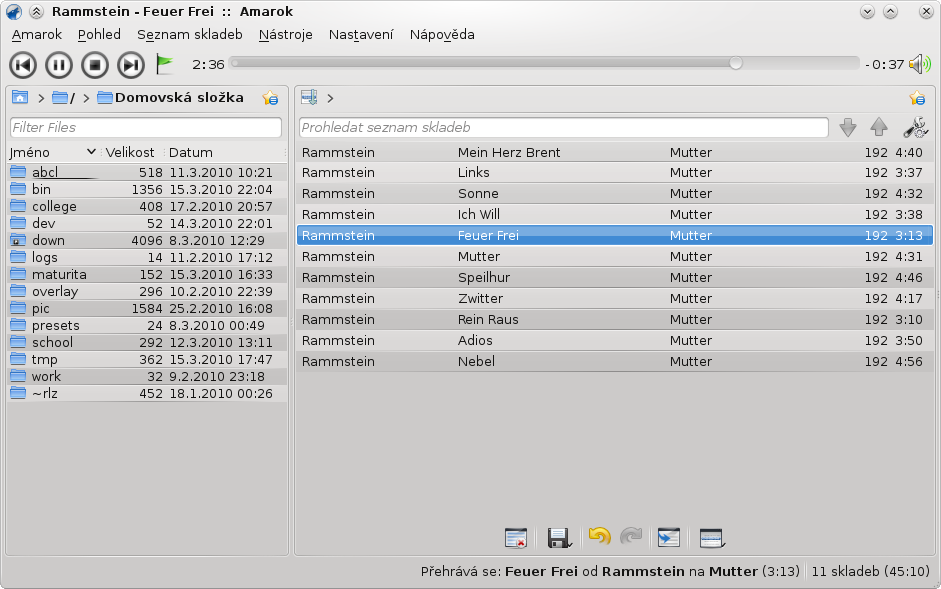941x589 pixels.
Task: Open the Pohled menu
Action: pyautogui.click(x=99, y=35)
